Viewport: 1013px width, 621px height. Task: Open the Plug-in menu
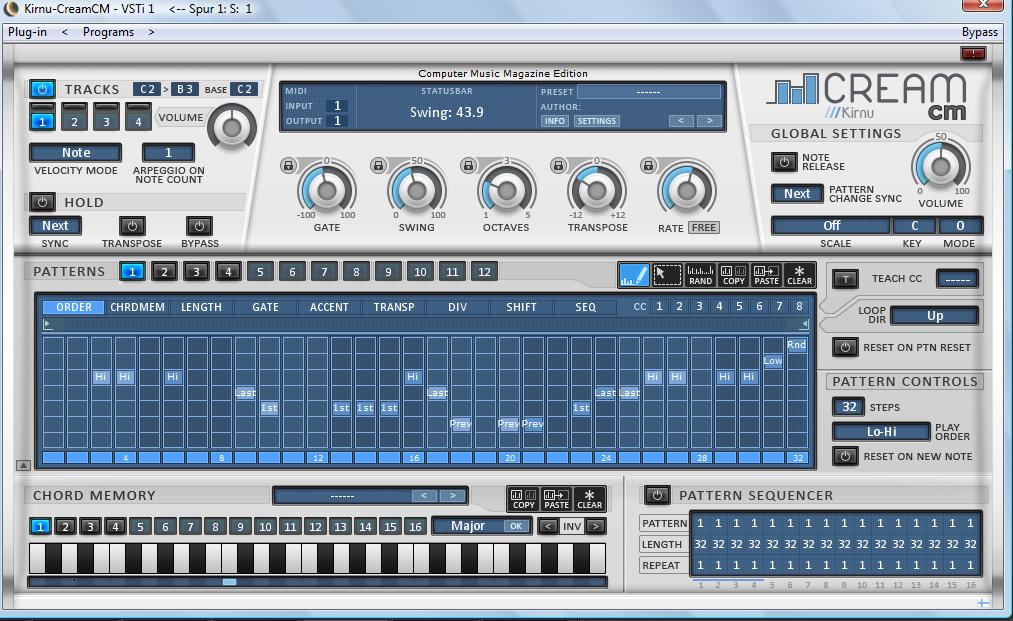27,32
